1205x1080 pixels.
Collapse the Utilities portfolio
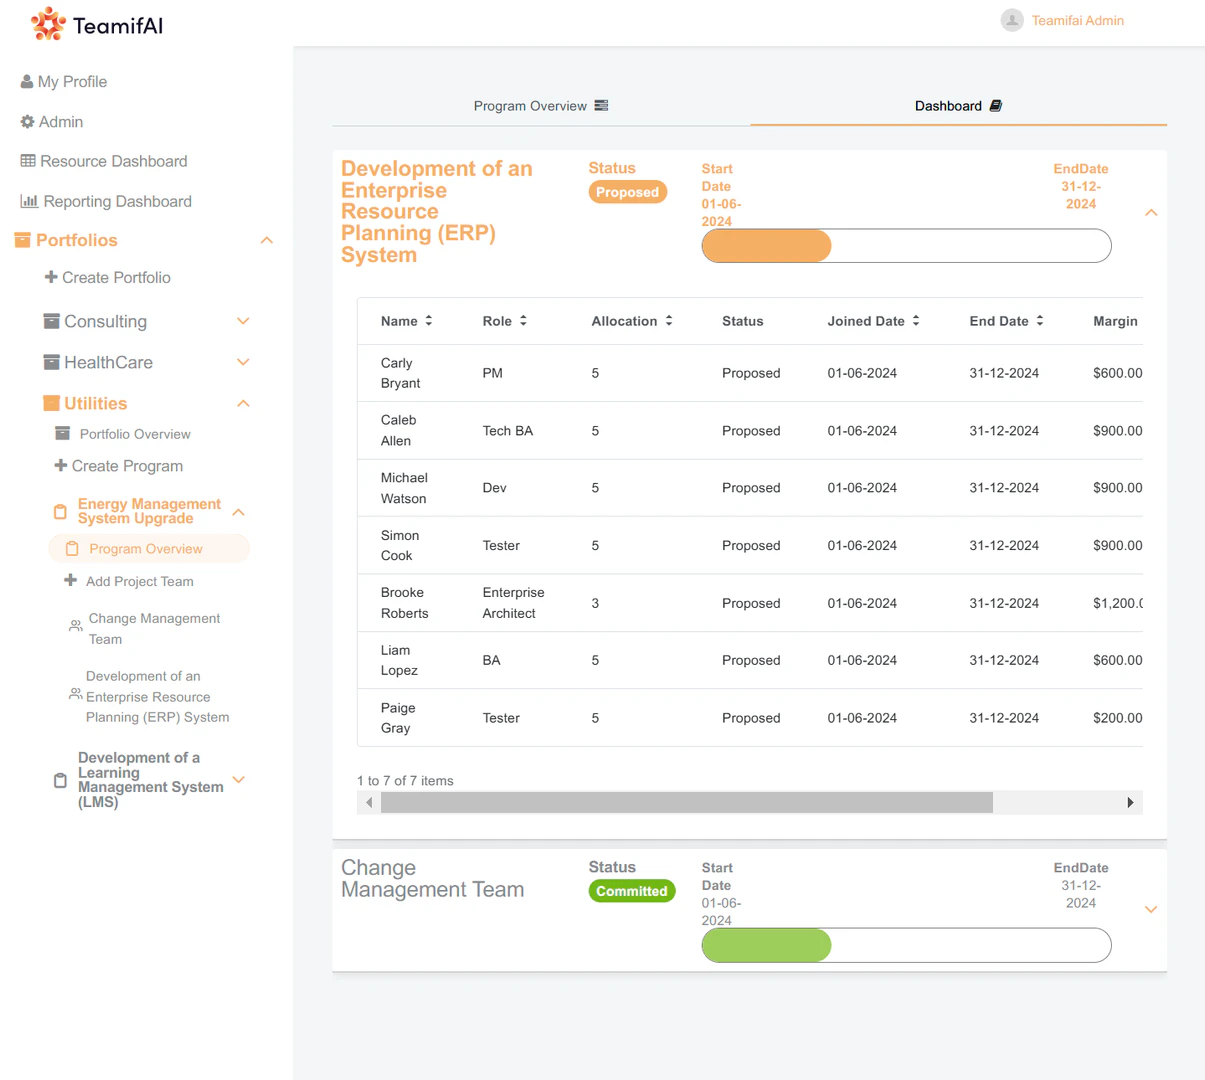pyautogui.click(x=243, y=403)
